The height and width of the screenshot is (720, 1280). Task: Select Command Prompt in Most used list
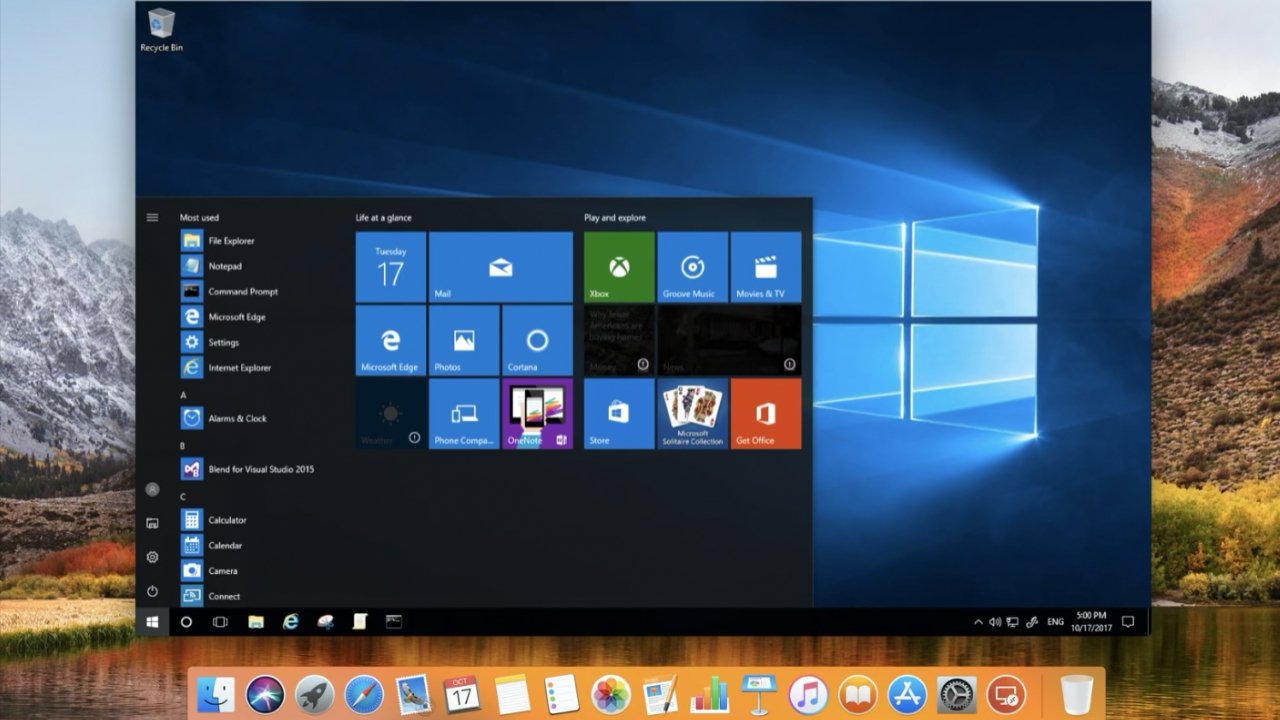243,292
